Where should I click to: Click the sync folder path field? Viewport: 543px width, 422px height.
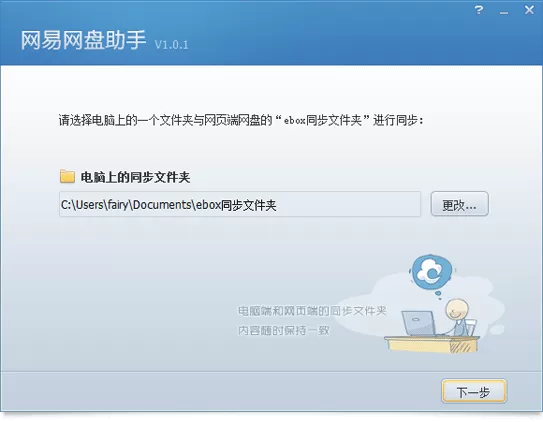[240, 204]
